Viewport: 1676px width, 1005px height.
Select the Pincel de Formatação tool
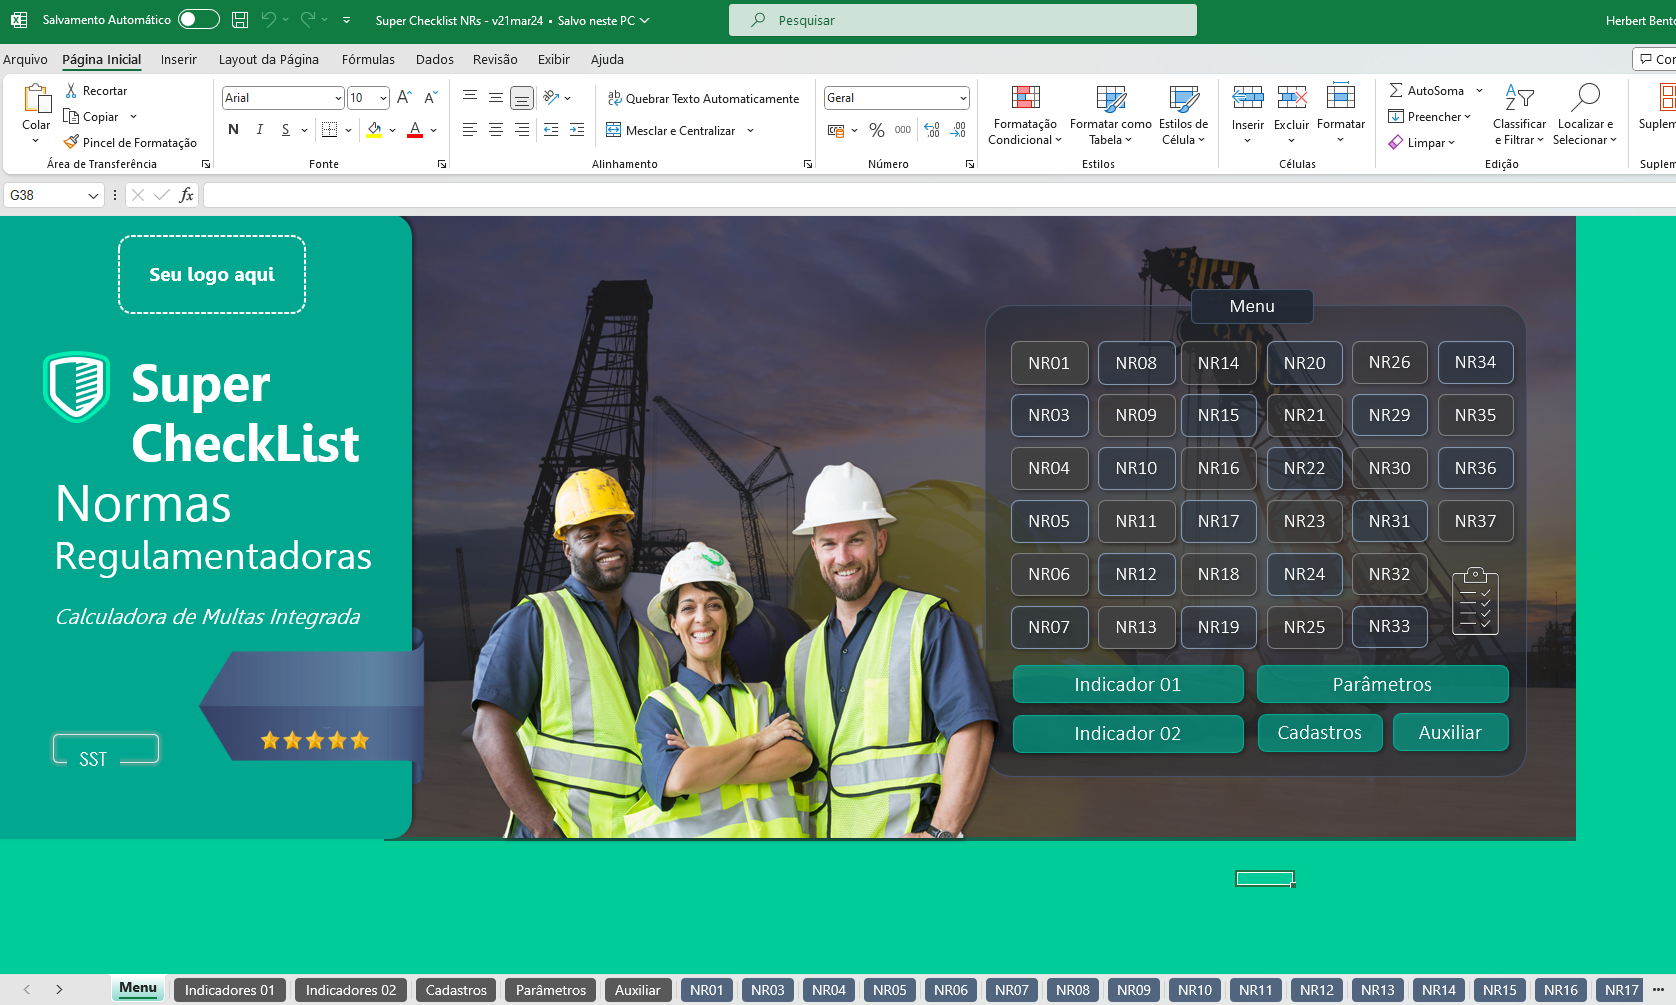click(130, 142)
